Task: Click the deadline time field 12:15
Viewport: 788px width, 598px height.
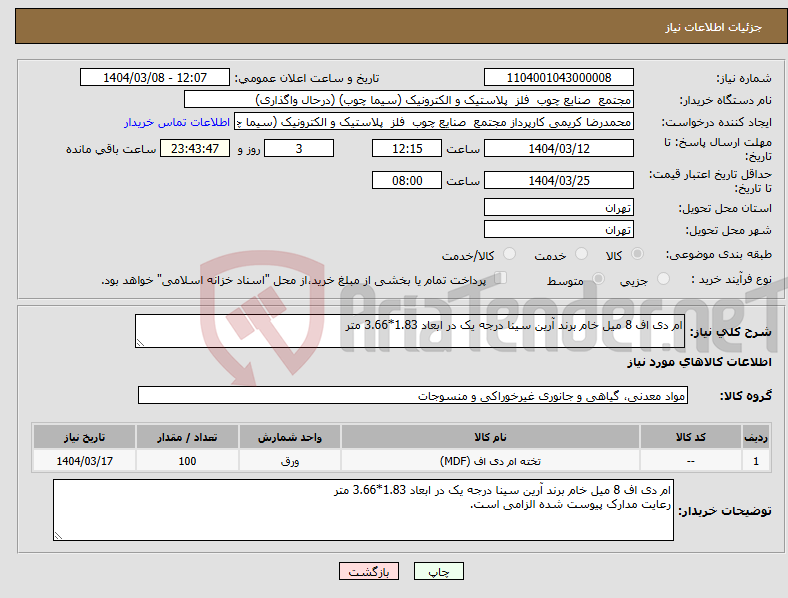Action: click(407, 148)
